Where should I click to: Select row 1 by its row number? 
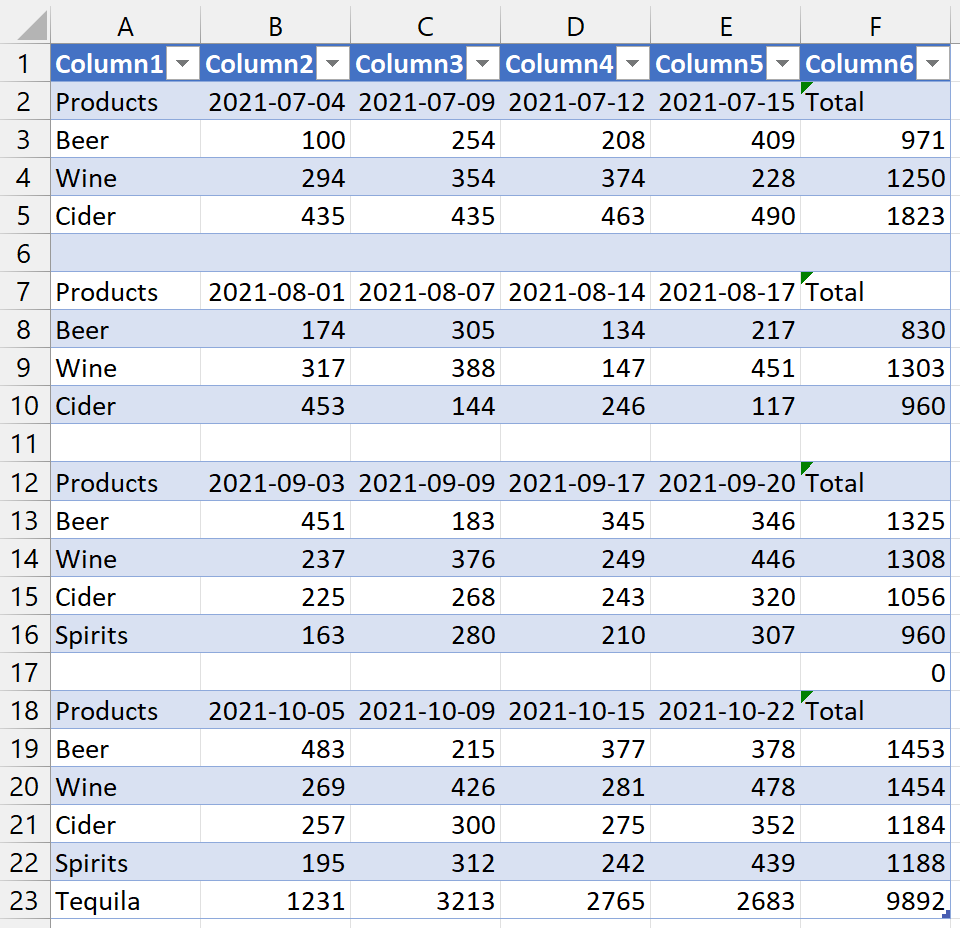click(24, 63)
